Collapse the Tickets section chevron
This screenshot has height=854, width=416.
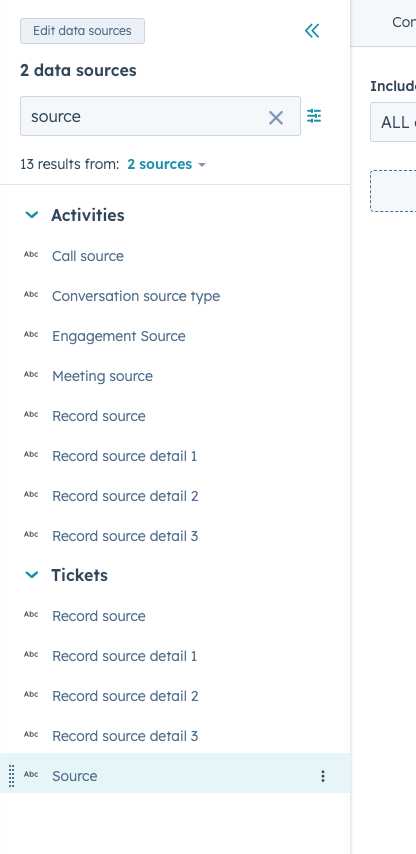point(32,575)
